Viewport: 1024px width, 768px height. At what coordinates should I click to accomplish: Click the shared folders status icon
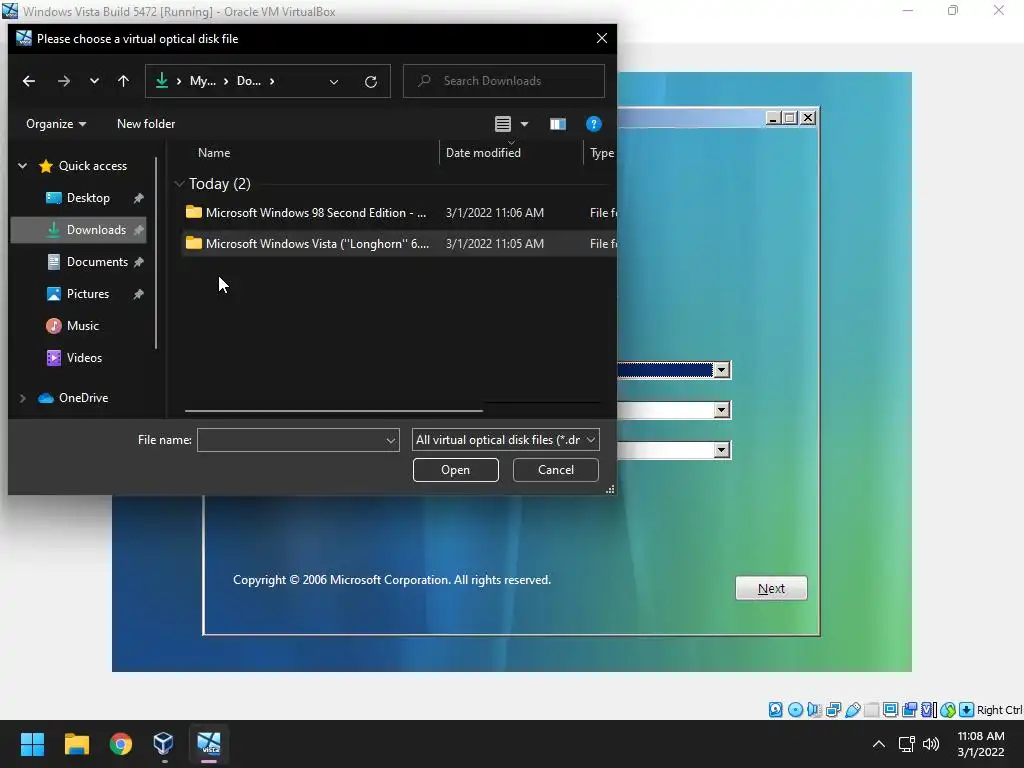pos(871,710)
